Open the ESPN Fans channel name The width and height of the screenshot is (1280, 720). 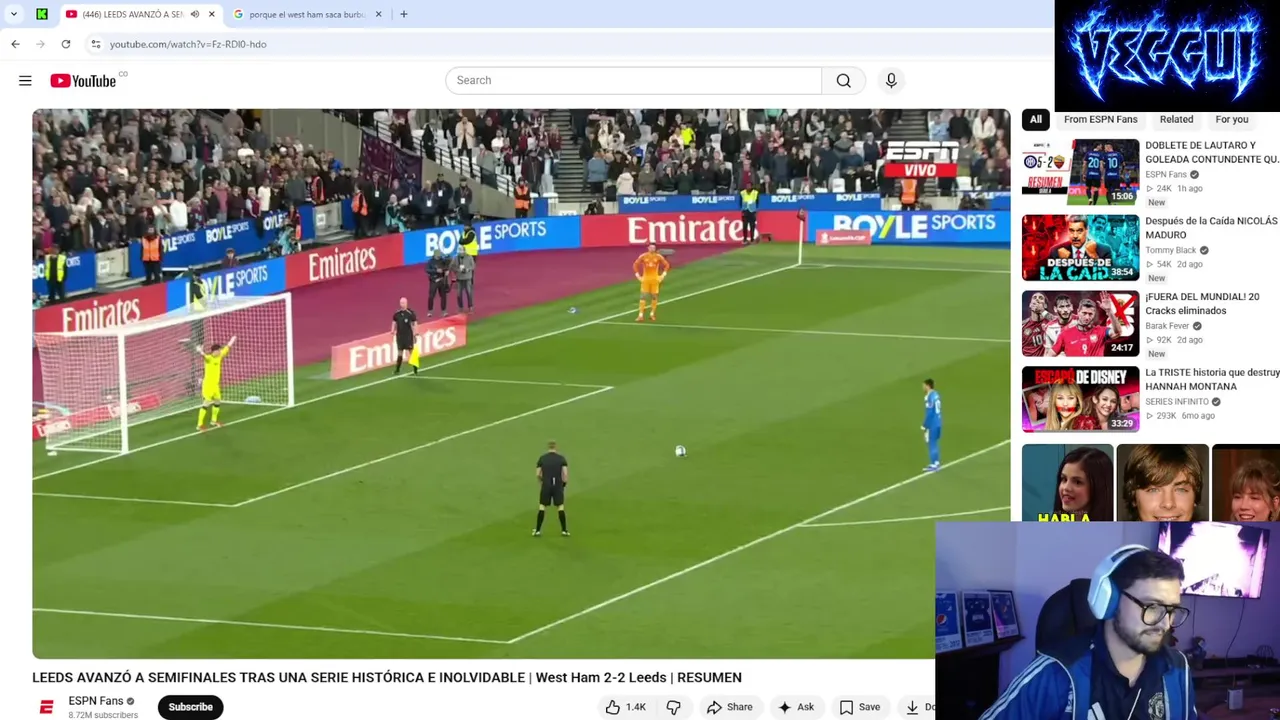(96, 701)
